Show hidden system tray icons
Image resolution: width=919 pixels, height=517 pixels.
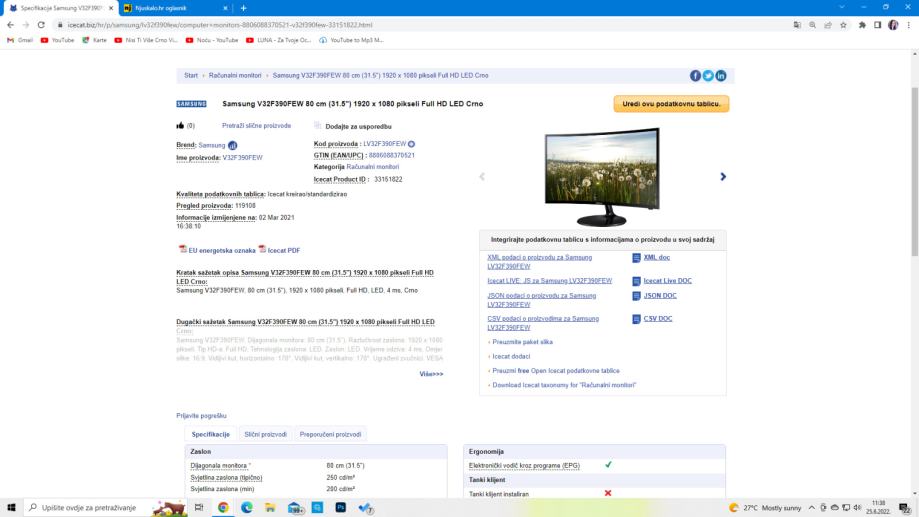[x=812, y=507]
